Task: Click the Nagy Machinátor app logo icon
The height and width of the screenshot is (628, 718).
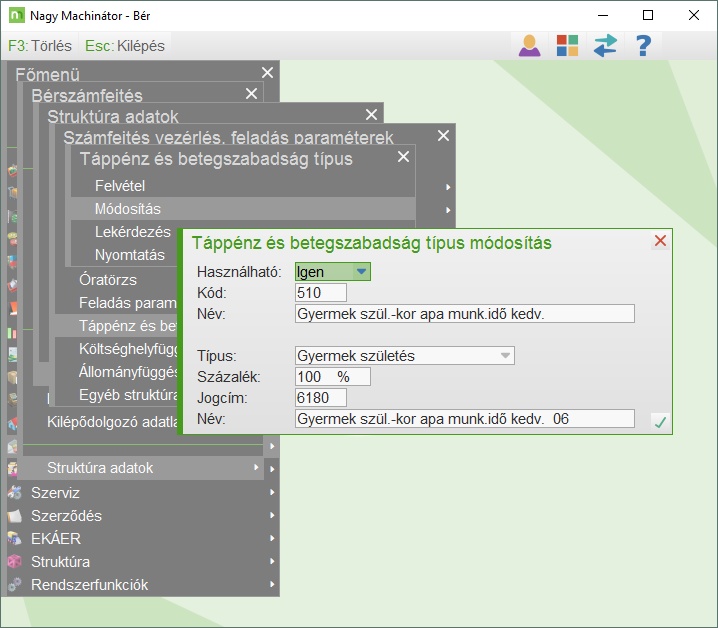Action: 16,15
